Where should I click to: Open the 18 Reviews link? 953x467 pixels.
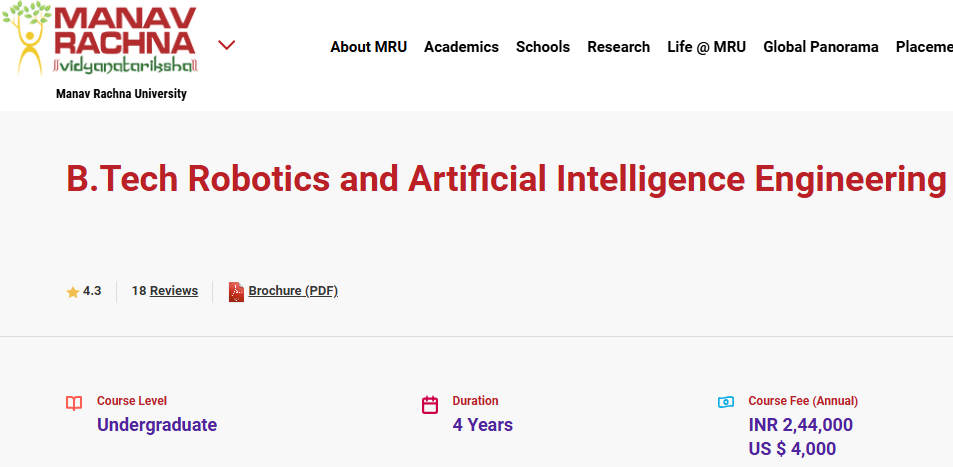tap(165, 291)
